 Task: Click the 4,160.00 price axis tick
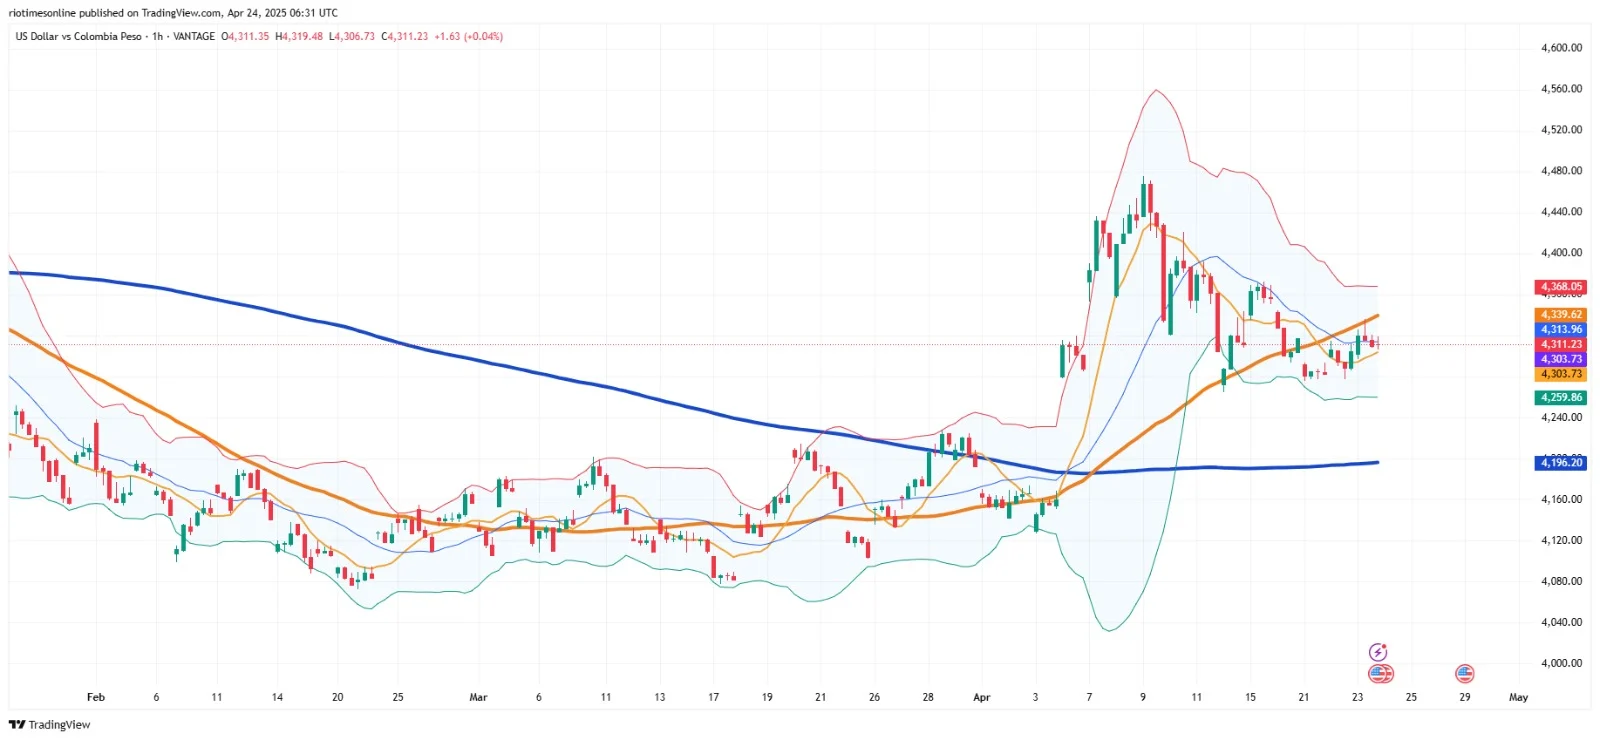click(x=1561, y=499)
